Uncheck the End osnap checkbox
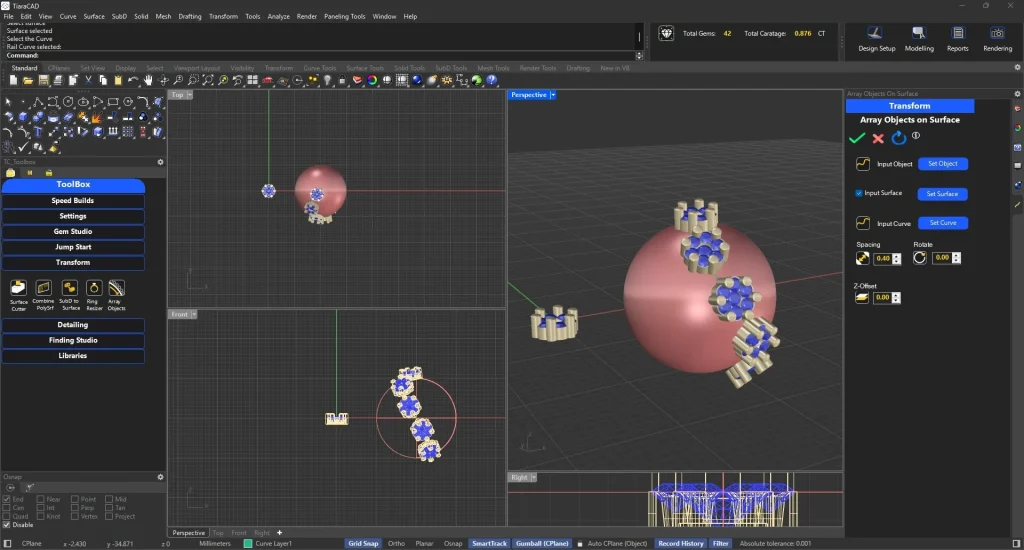This screenshot has height=550, width=1024. click(x=8, y=499)
